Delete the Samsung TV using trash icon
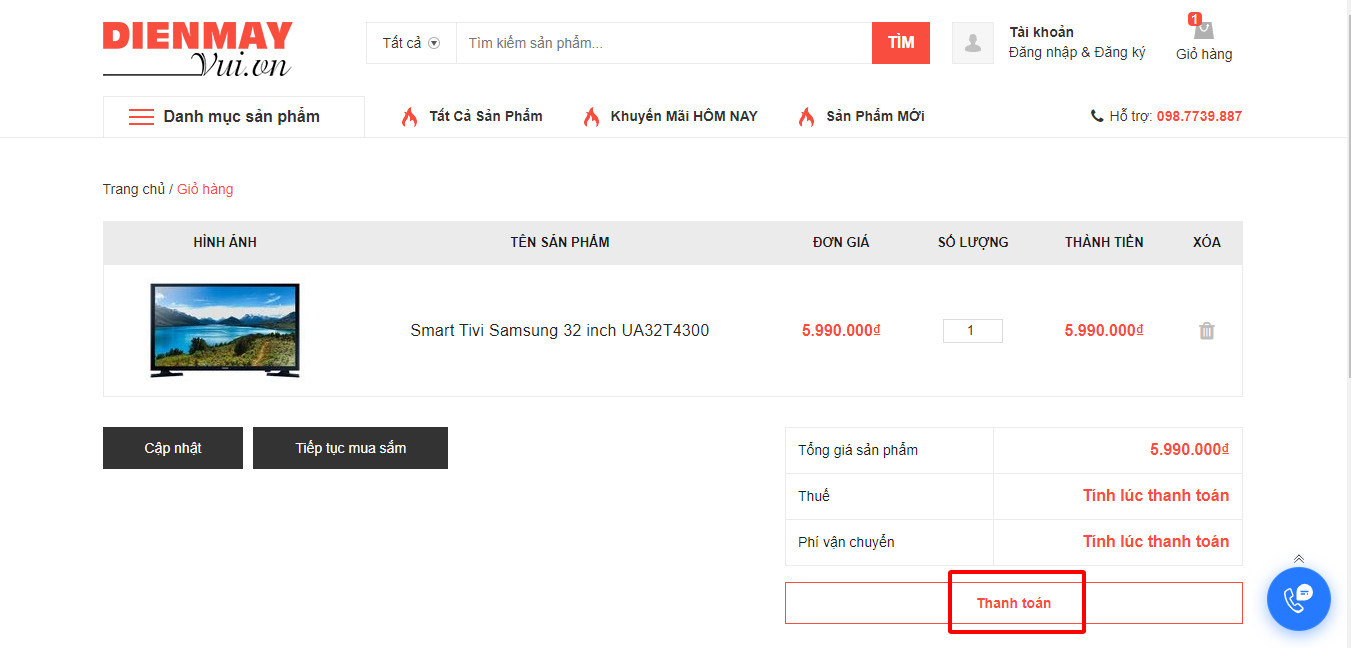 coord(1207,331)
